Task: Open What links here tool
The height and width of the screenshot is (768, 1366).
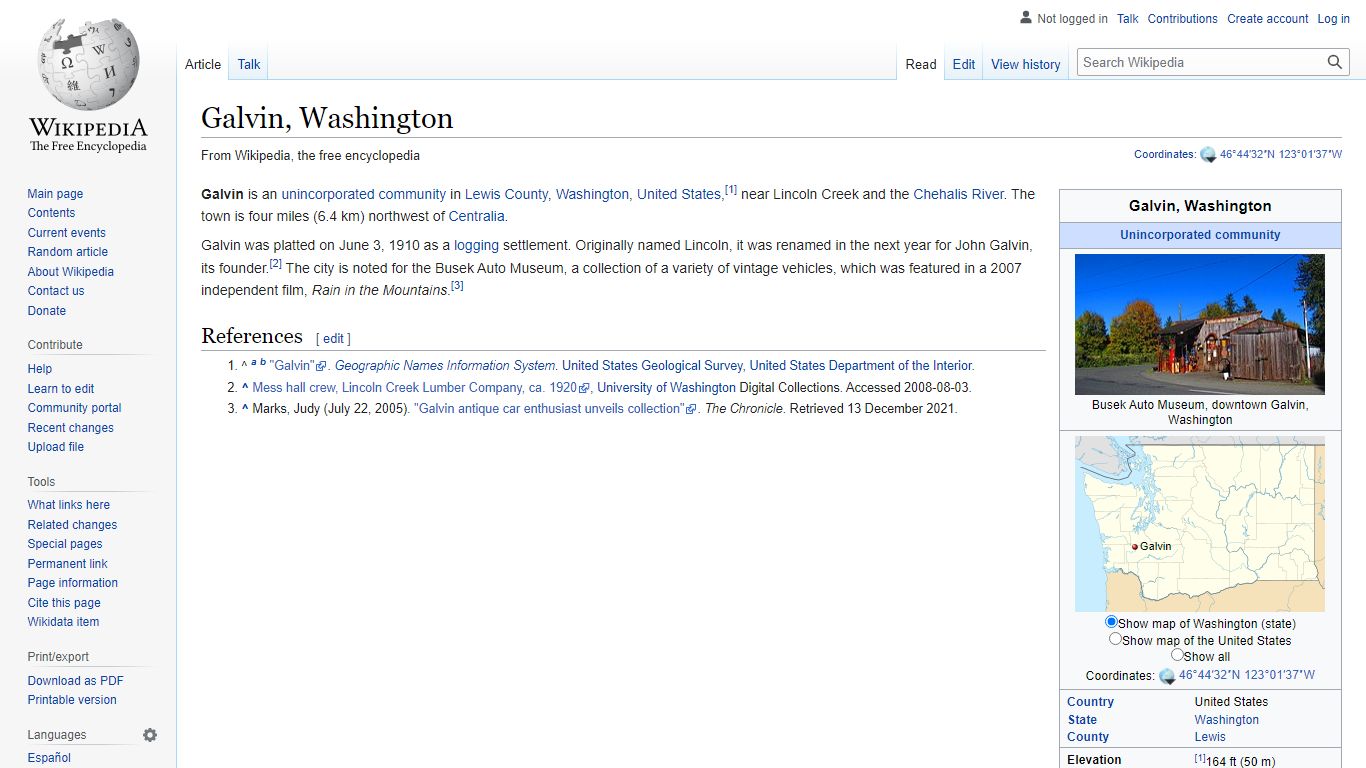Action: coord(69,505)
